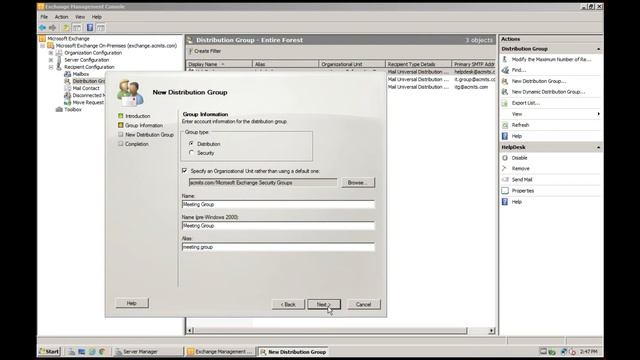Click the Show/Hide Action Pane toolbar icon
The image size is (640, 360).
click(x=100, y=28)
